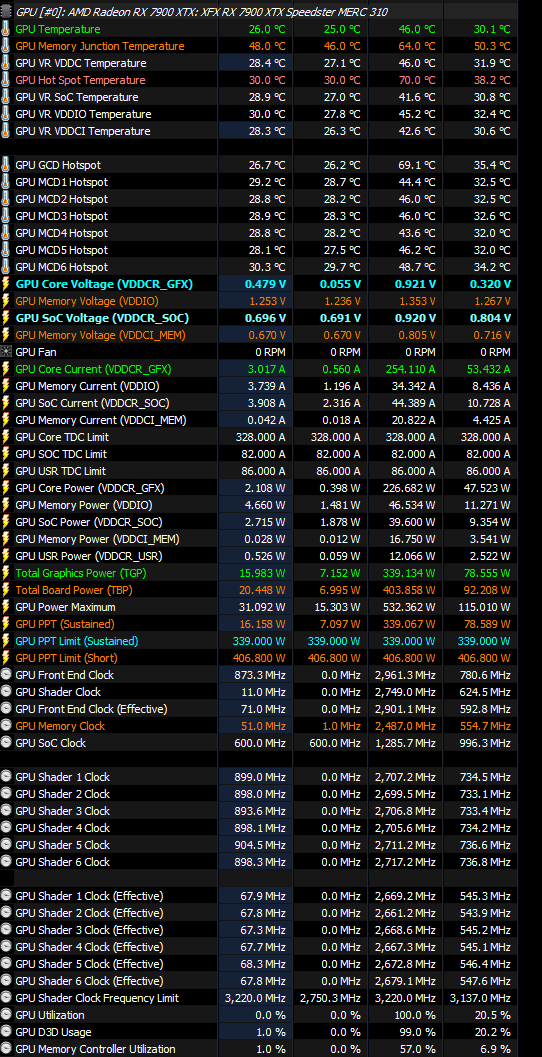The height and width of the screenshot is (1057, 542).
Task: Select GPU SoC Current (VDDCR_SOC) label
Action: (92, 402)
